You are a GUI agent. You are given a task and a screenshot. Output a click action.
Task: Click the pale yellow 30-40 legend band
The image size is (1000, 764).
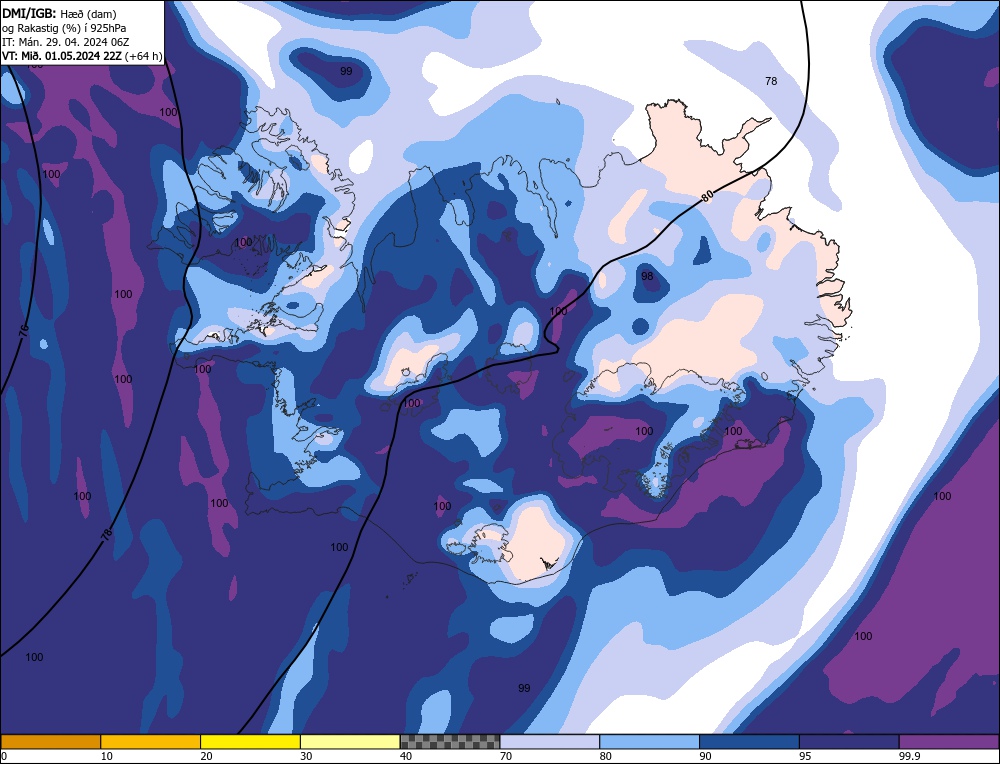point(350,741)
